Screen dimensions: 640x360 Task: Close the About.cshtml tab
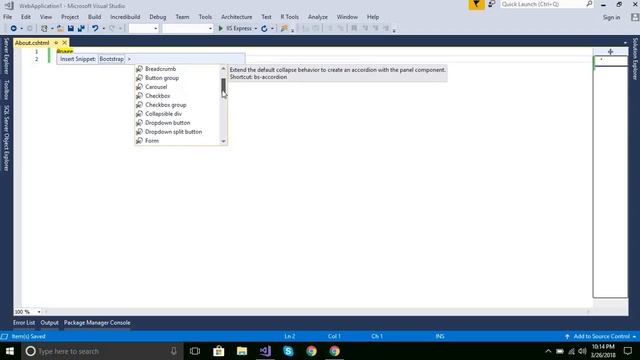[x=64, y=43]
